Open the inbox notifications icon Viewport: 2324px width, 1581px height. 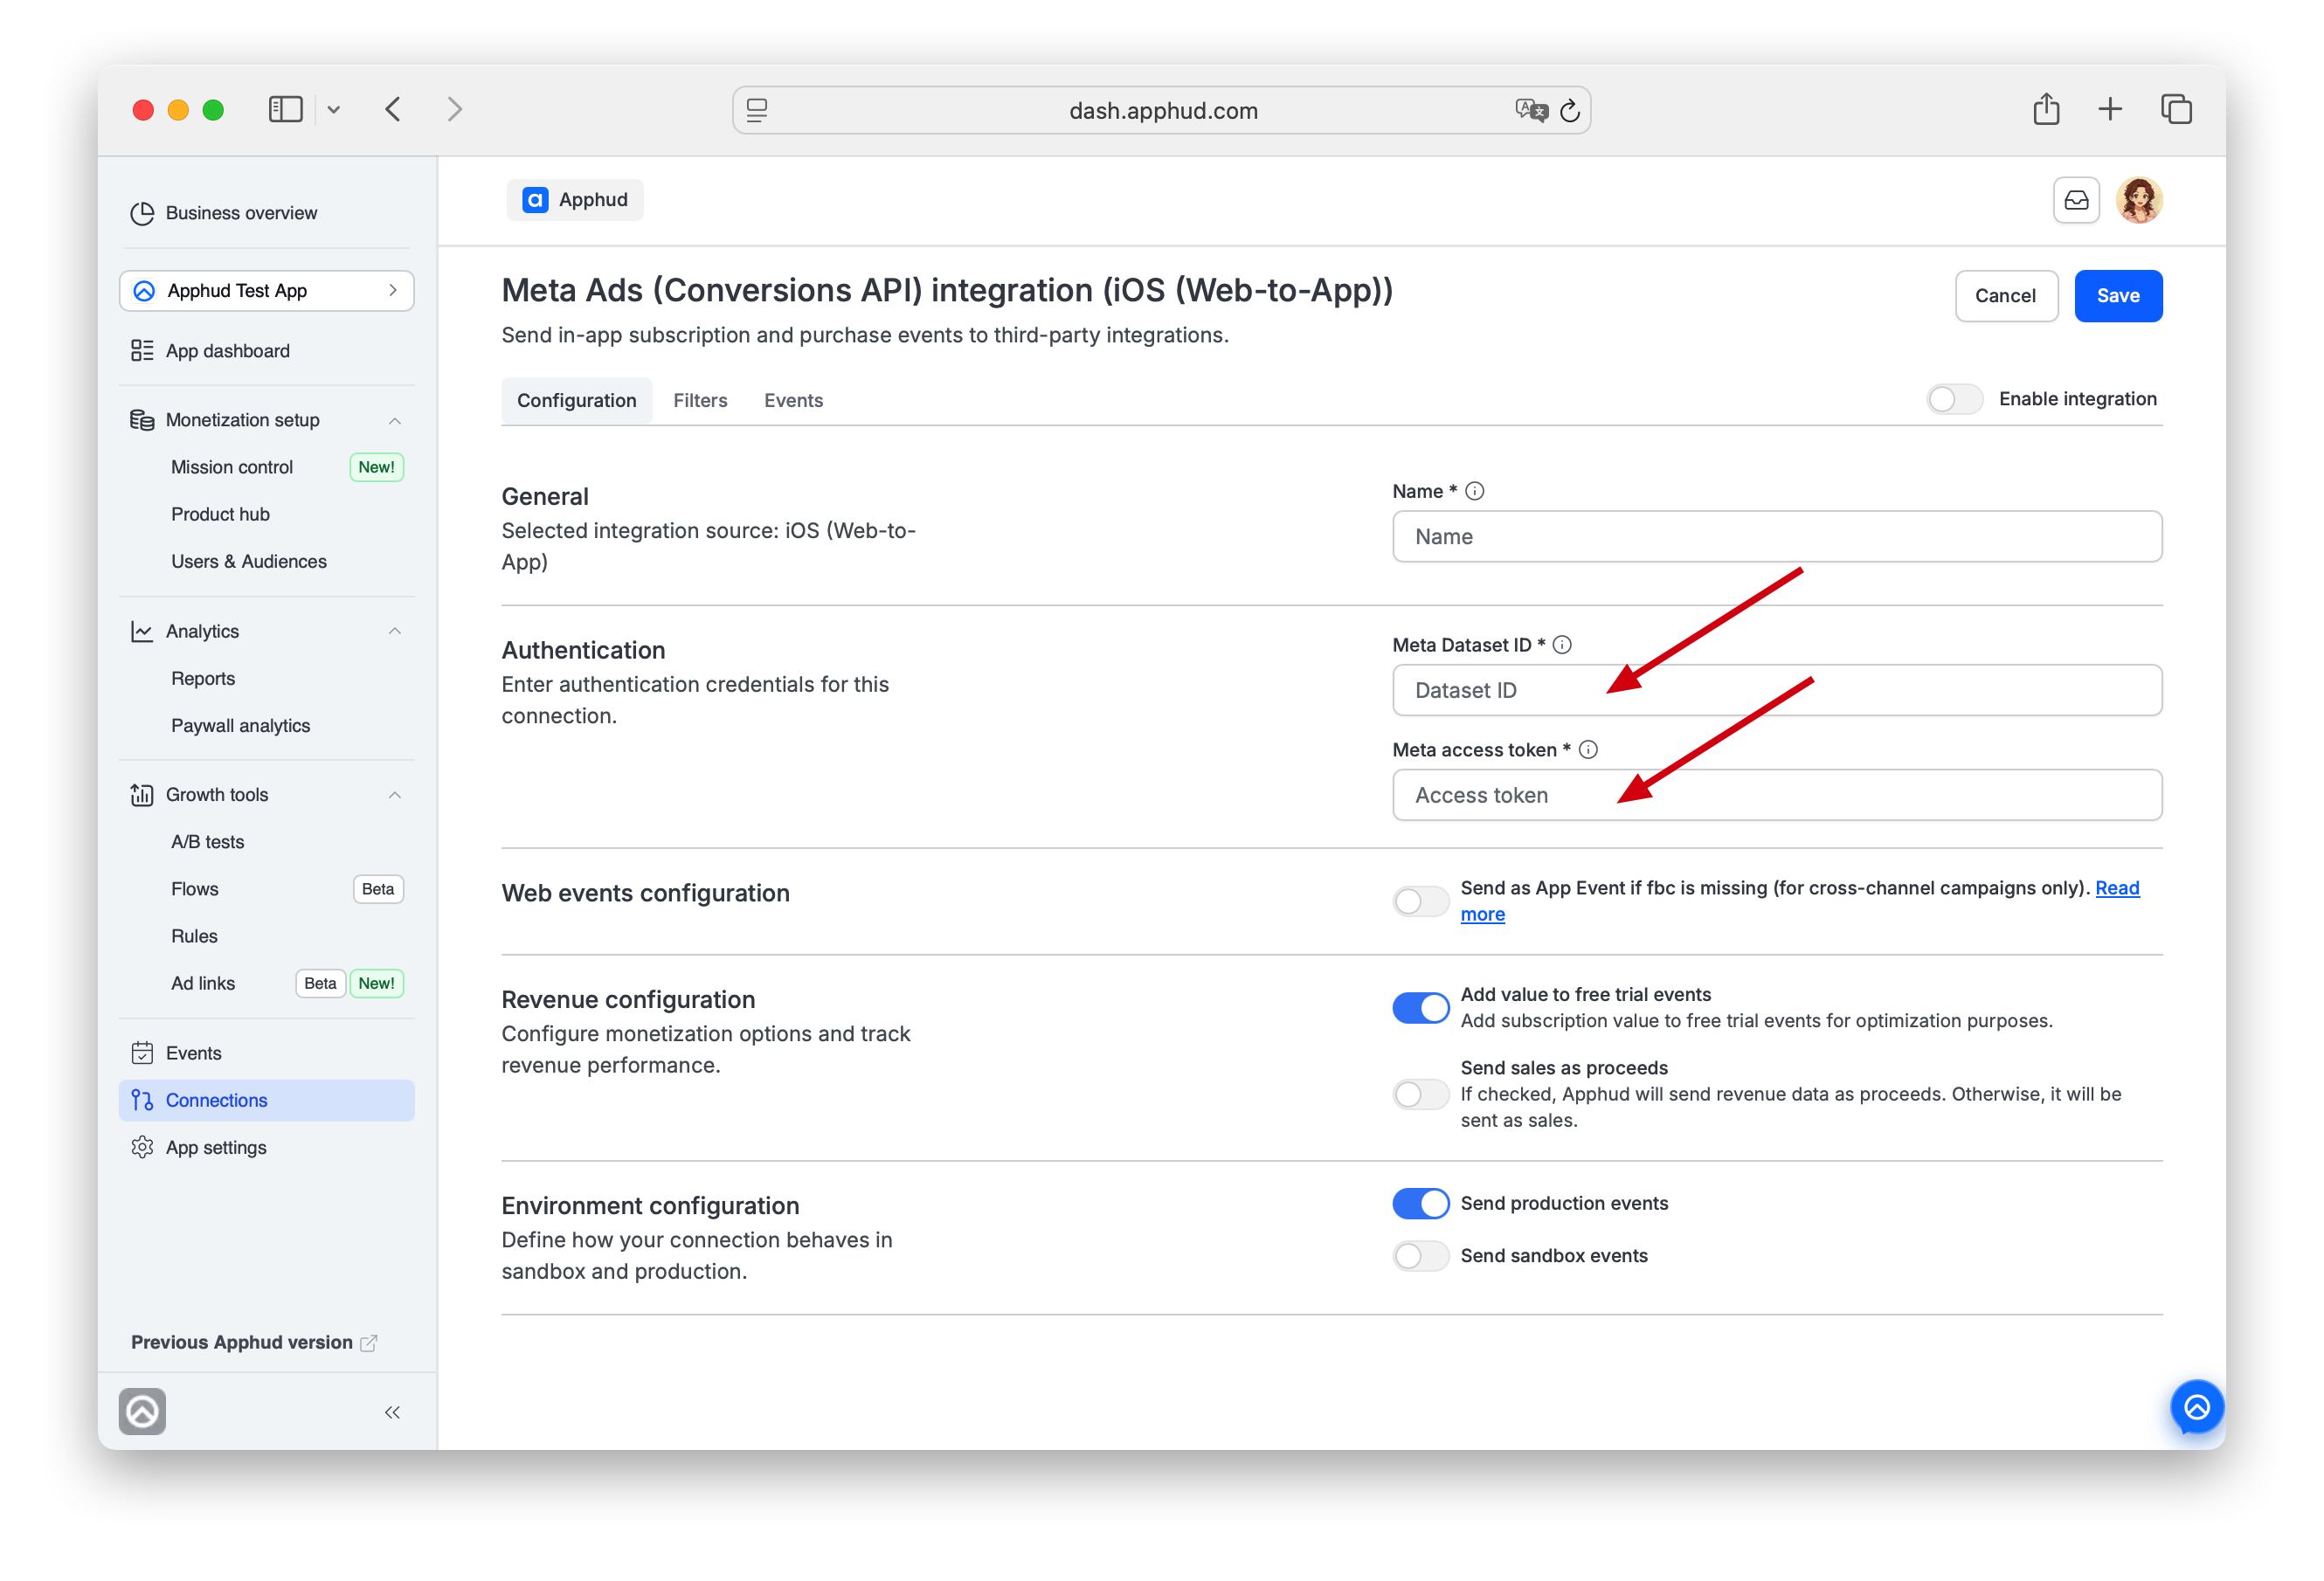pyautogui.click(x=2076, y=200)
